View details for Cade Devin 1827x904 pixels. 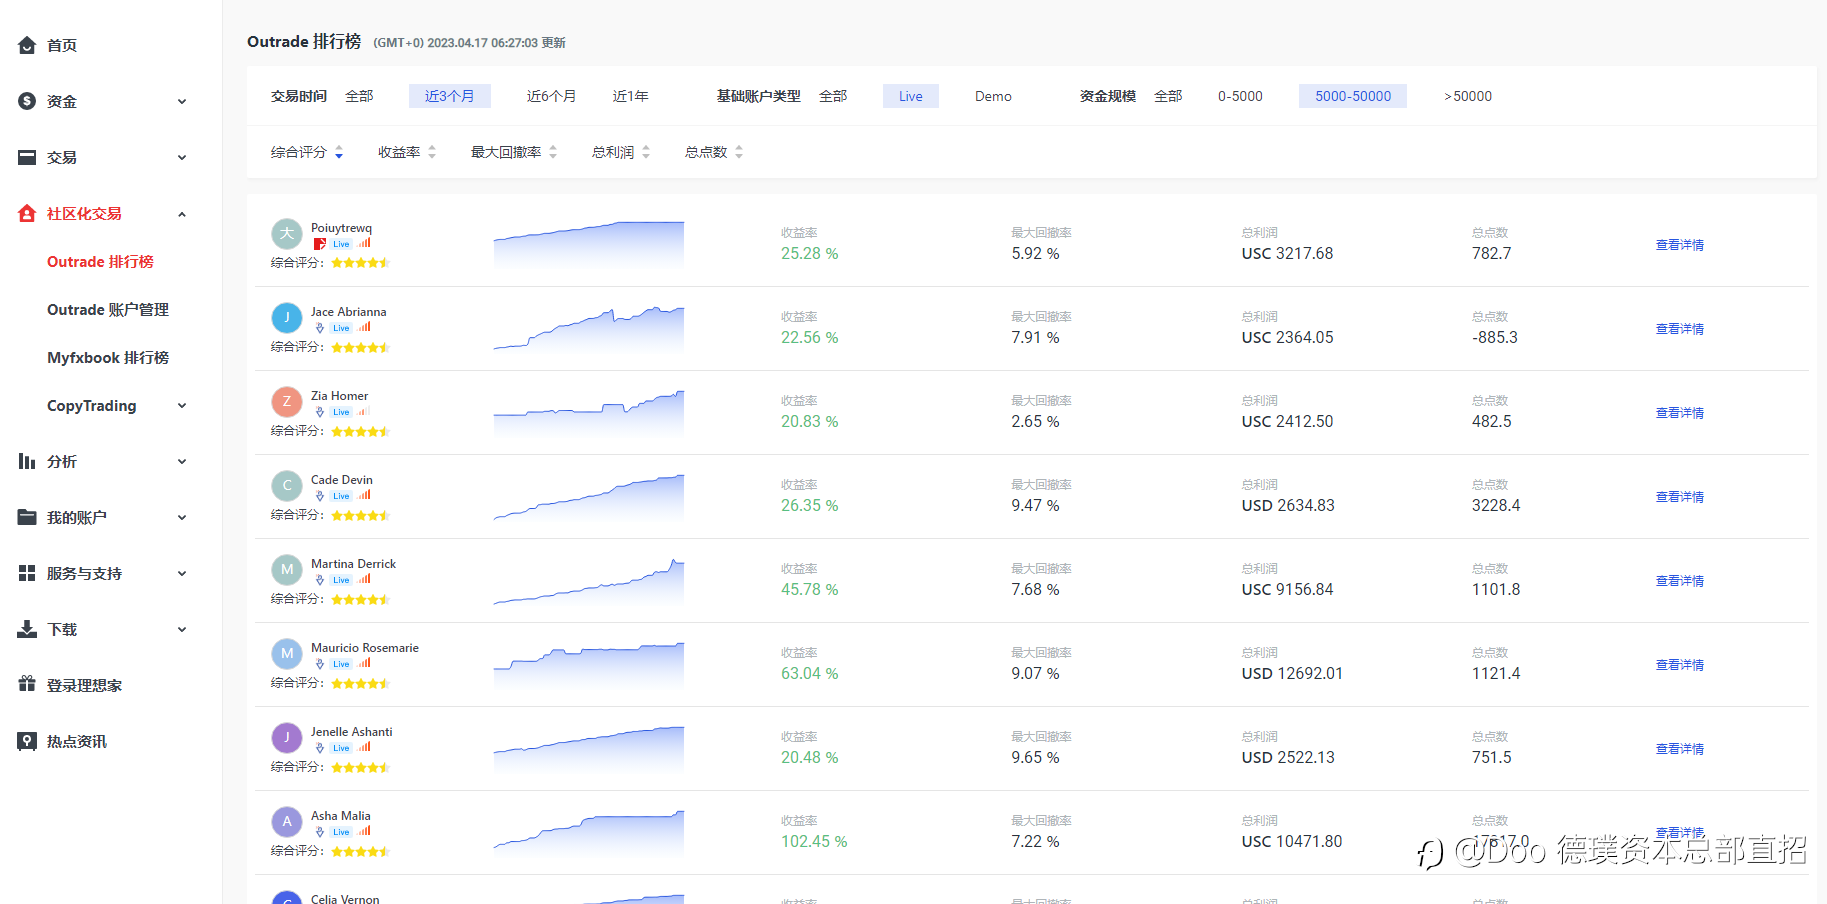click(1680, 496)
